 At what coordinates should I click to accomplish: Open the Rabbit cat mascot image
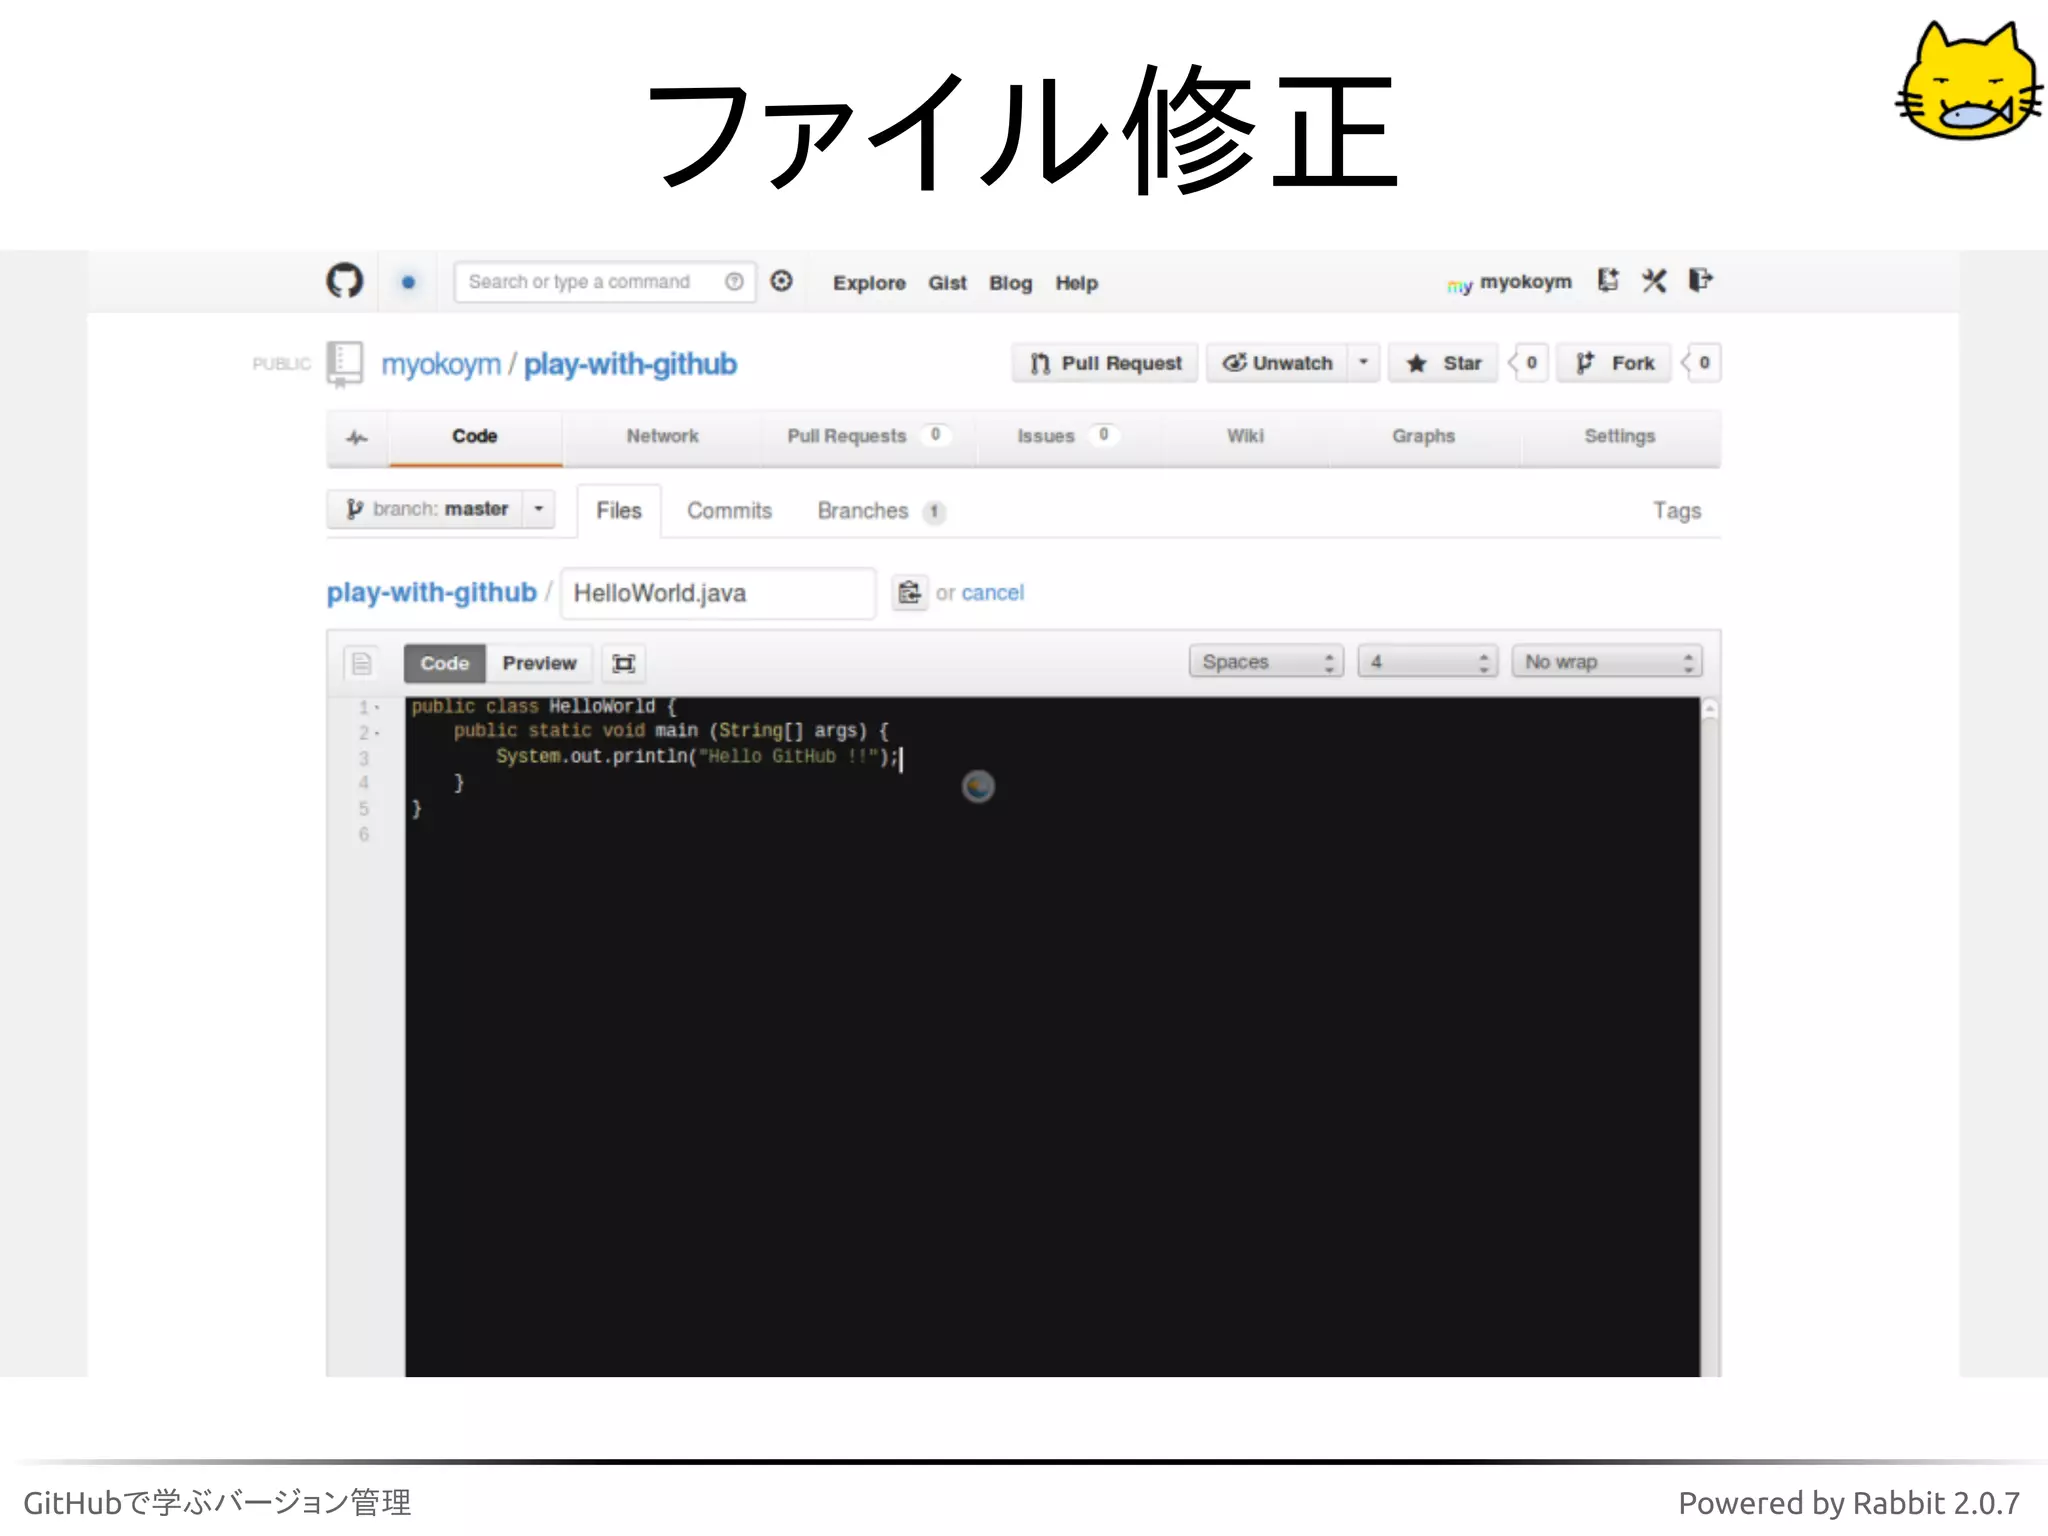[x=1969, y=82]
